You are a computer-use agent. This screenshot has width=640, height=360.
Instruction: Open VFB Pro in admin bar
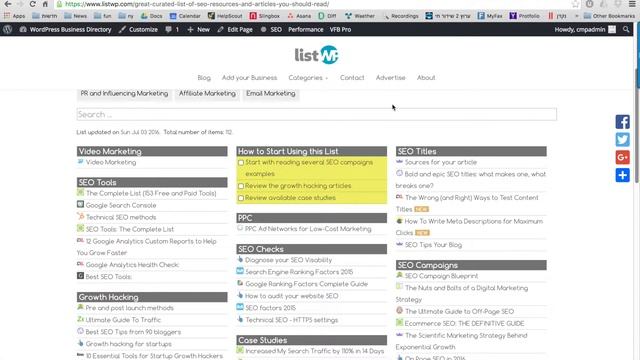point(340,29)
